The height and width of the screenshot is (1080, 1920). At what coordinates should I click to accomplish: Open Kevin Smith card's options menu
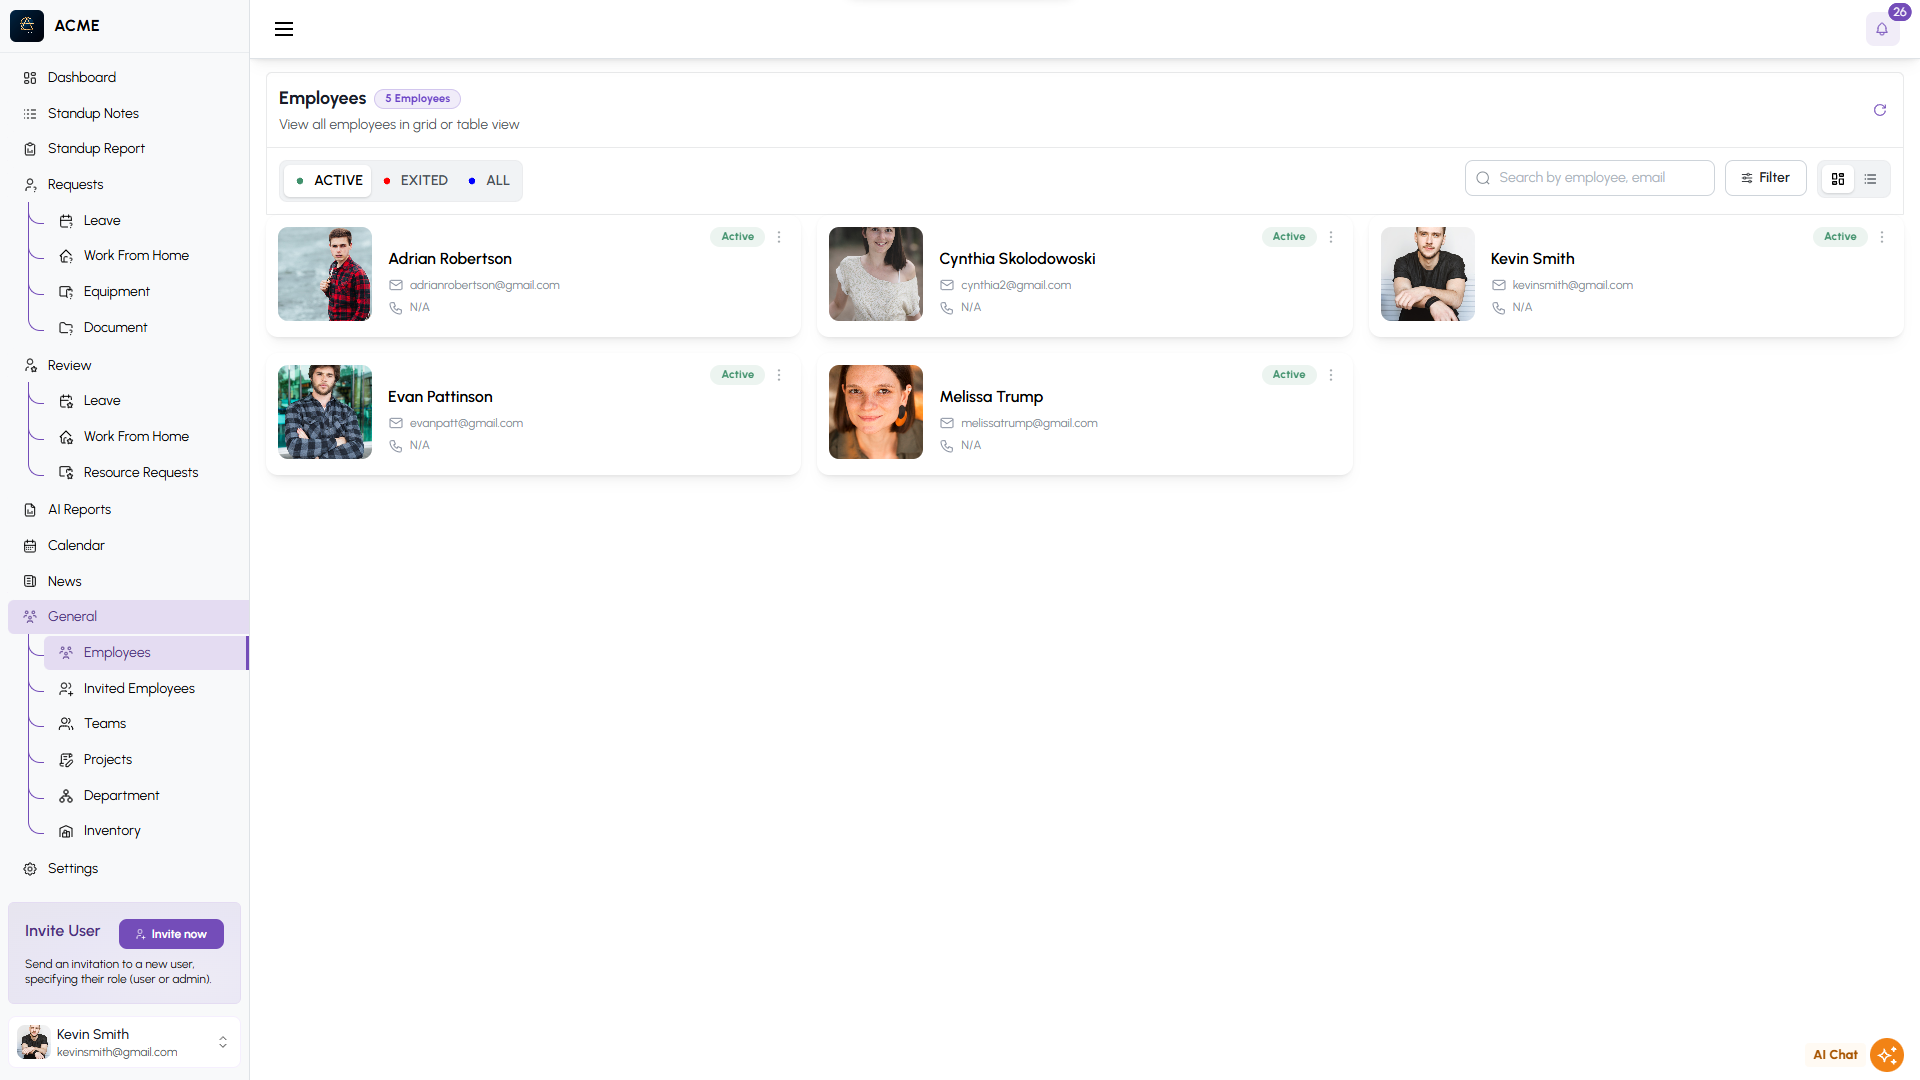[1882, 237]
